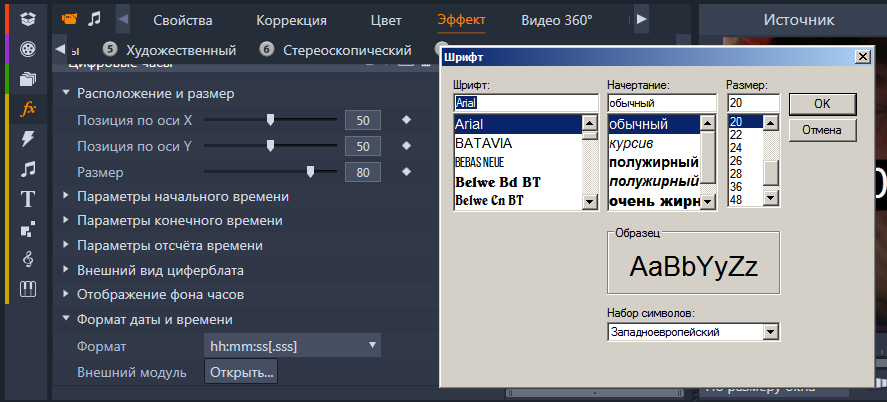The image size is (887, 402).
Task: Click the up arrow of the Начертание list scrollbar
Action: pos(708,123)
